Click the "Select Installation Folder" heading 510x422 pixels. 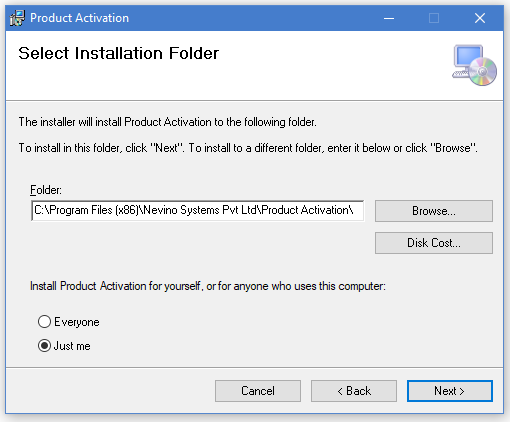[x=119, y=53]
